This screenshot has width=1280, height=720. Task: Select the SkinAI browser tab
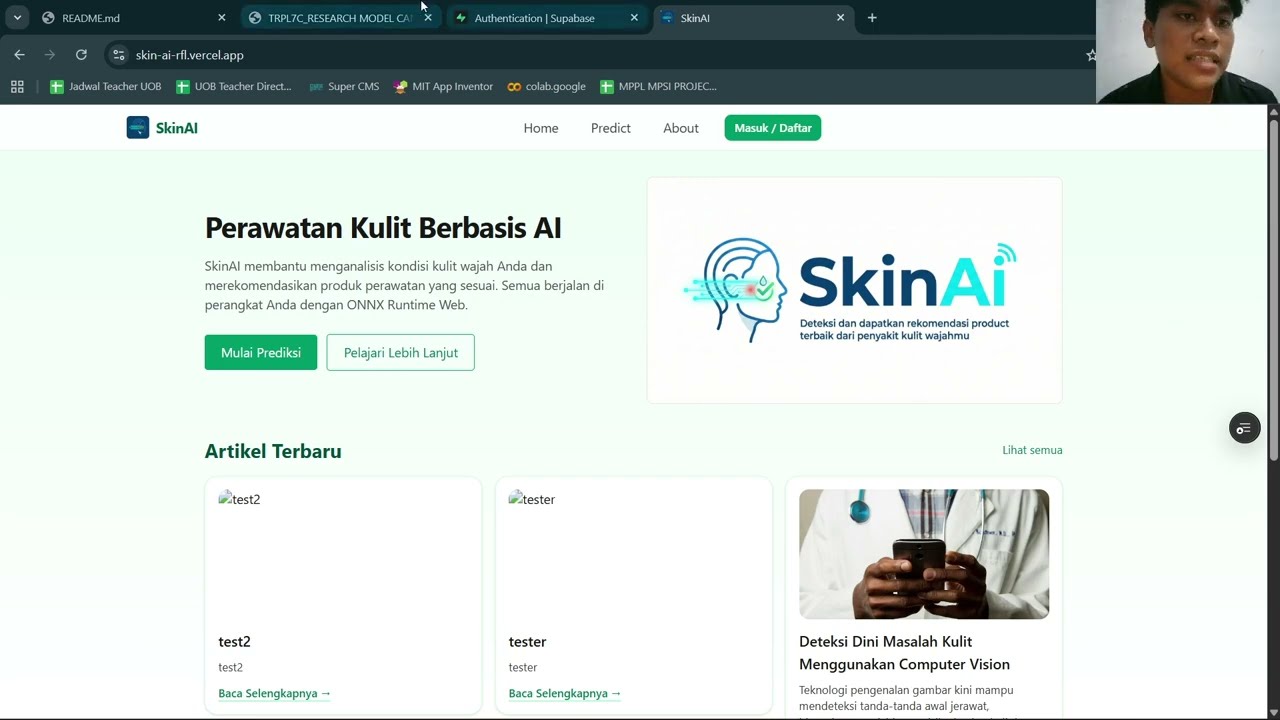point(752,18)
